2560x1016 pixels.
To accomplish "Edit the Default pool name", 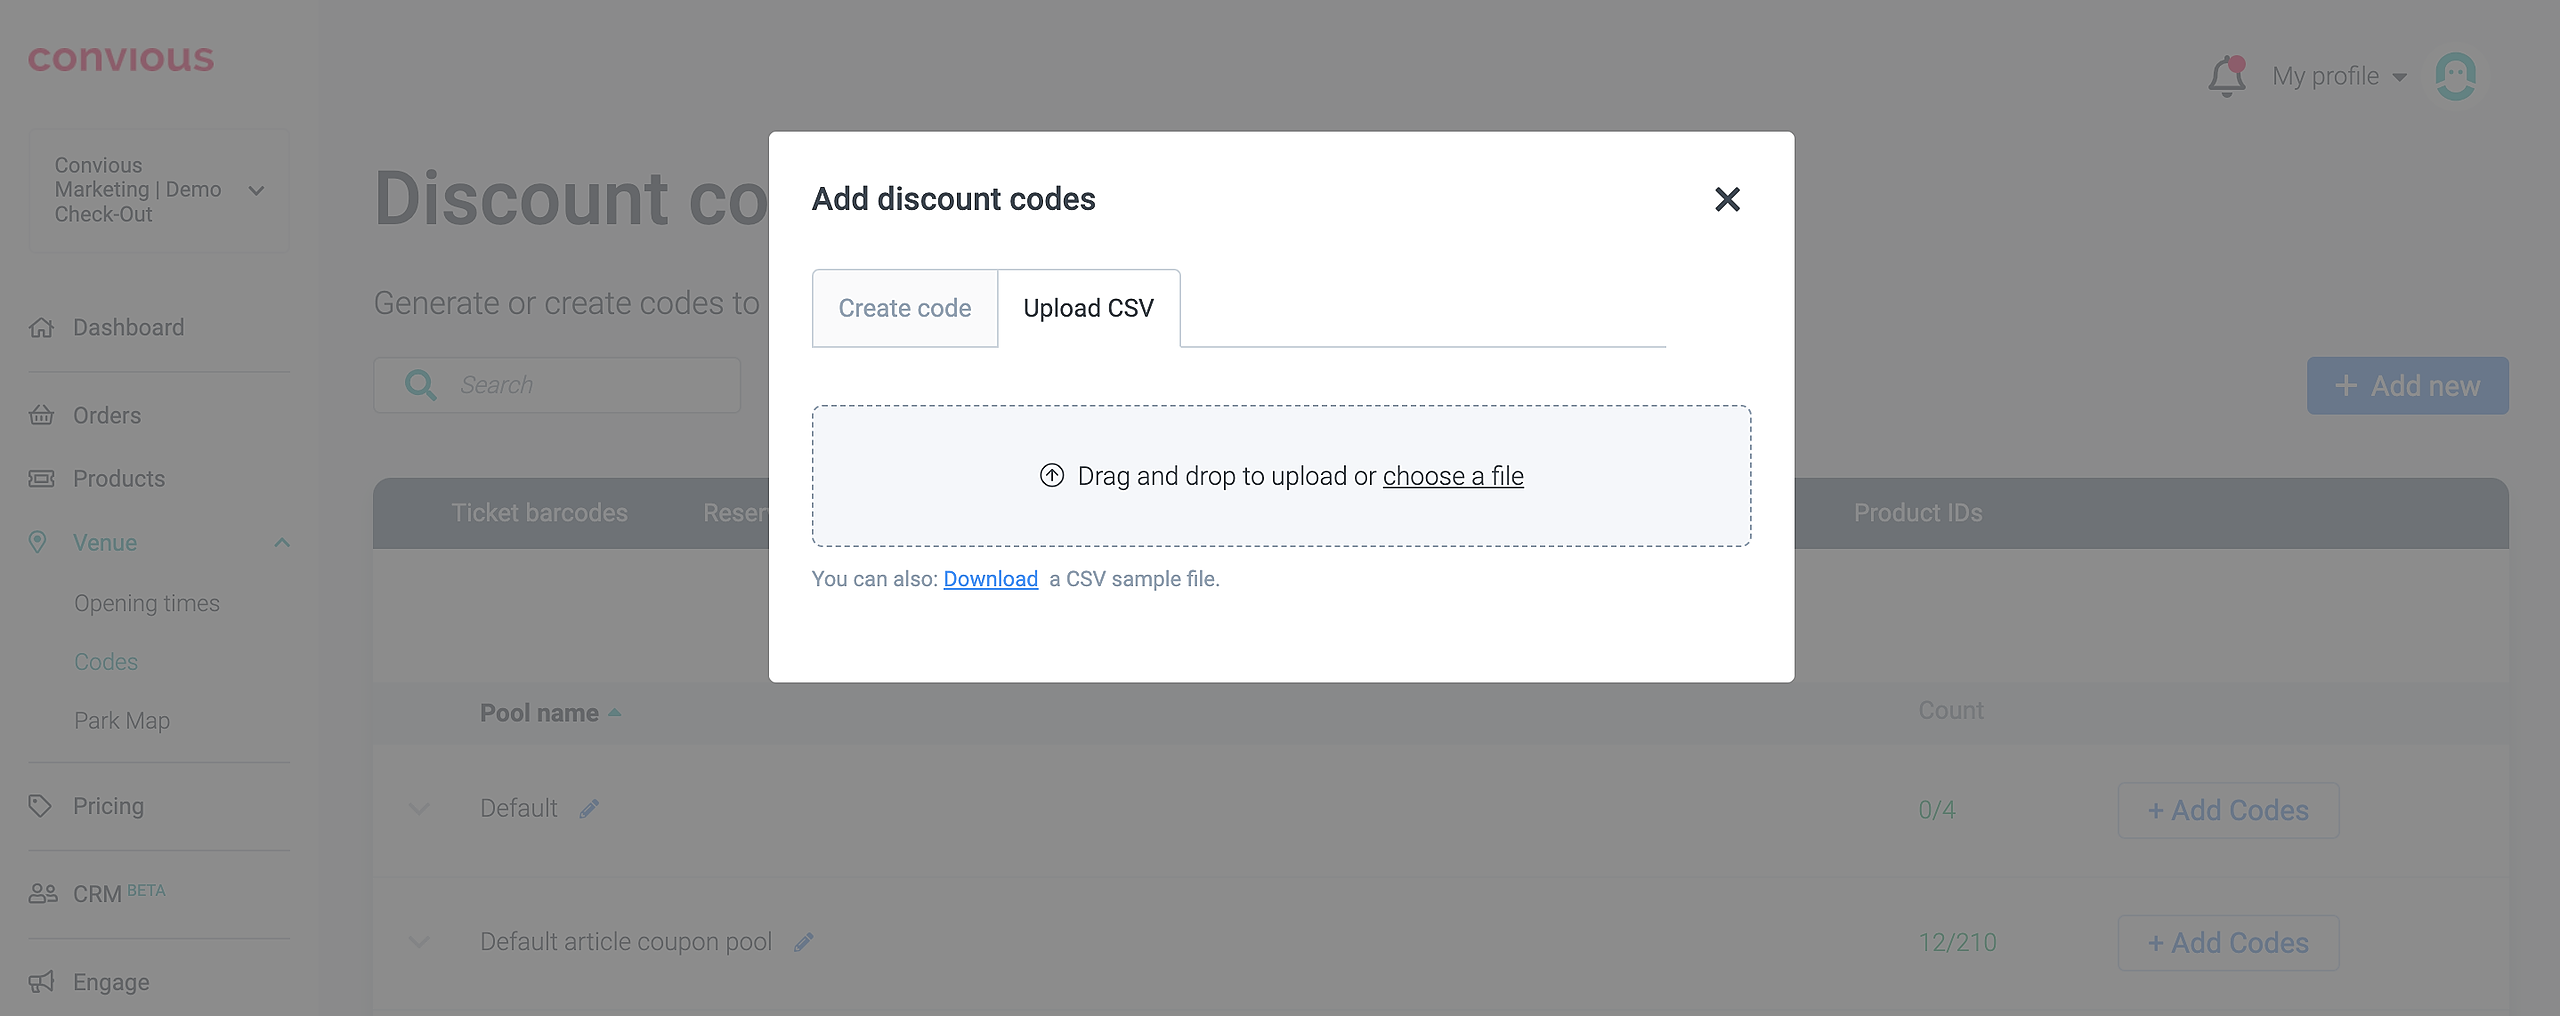I will pos(589,808).
